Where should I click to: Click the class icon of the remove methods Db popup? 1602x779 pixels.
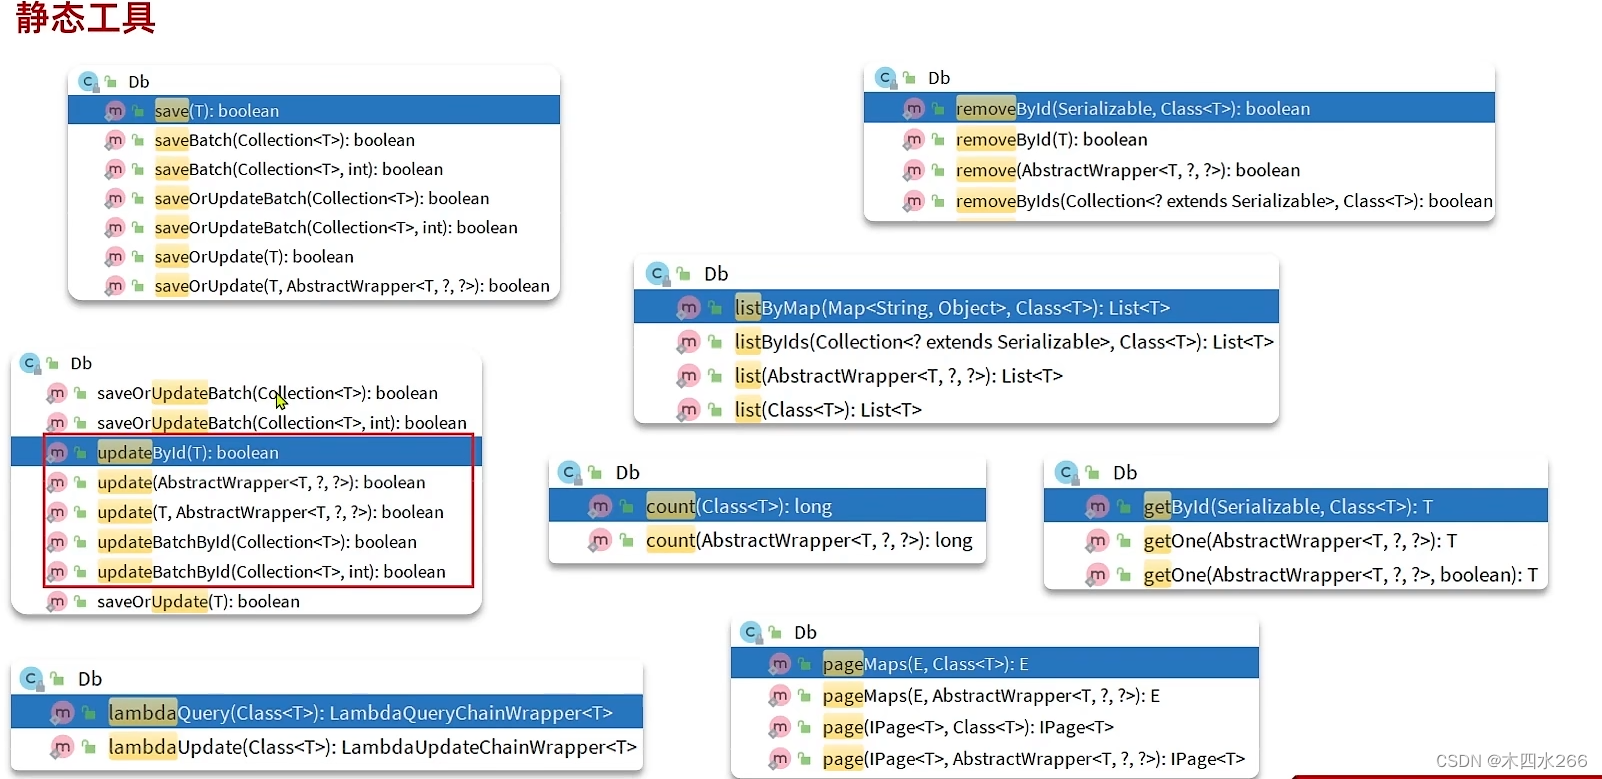[885, 77]
